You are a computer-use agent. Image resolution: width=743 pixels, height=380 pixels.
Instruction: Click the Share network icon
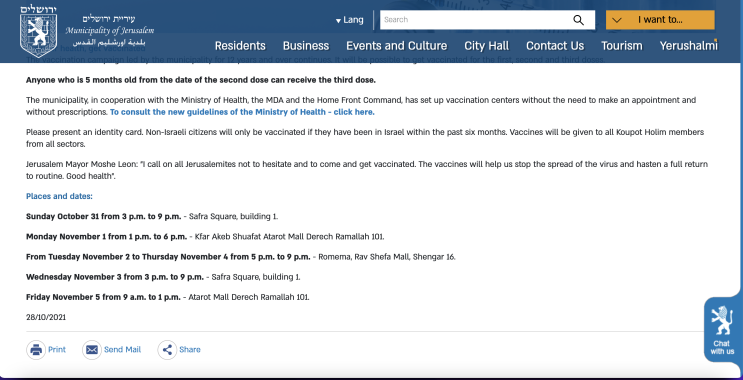click(x=167, y=350)
